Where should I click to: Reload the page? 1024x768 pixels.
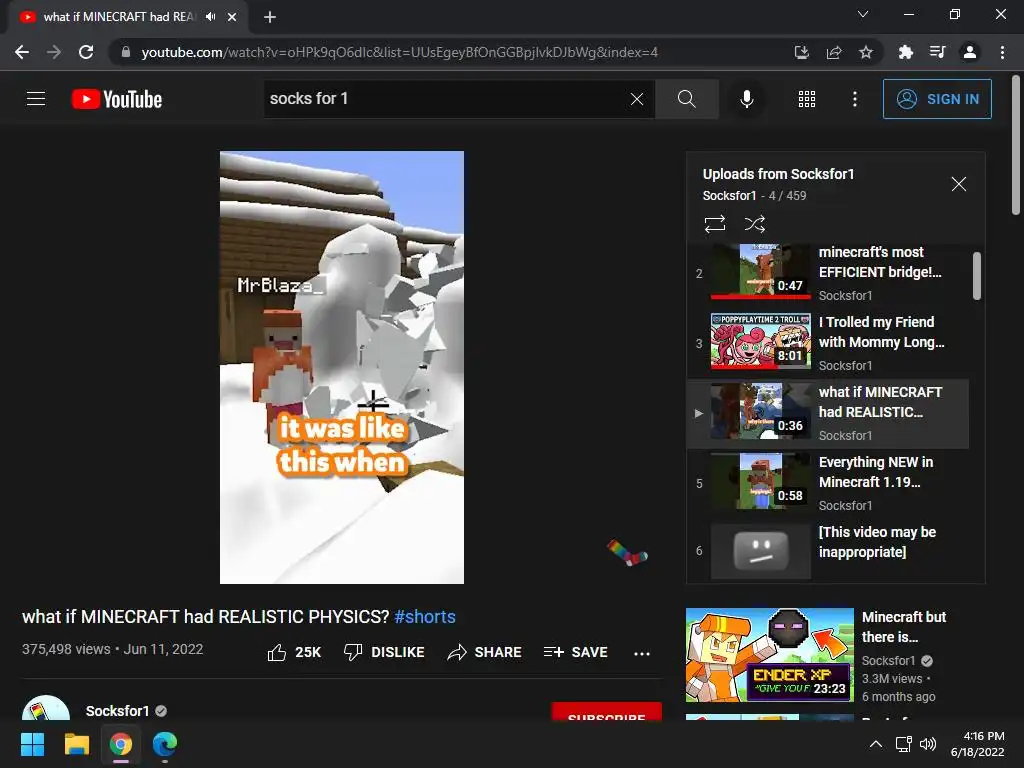click(86, 52)
